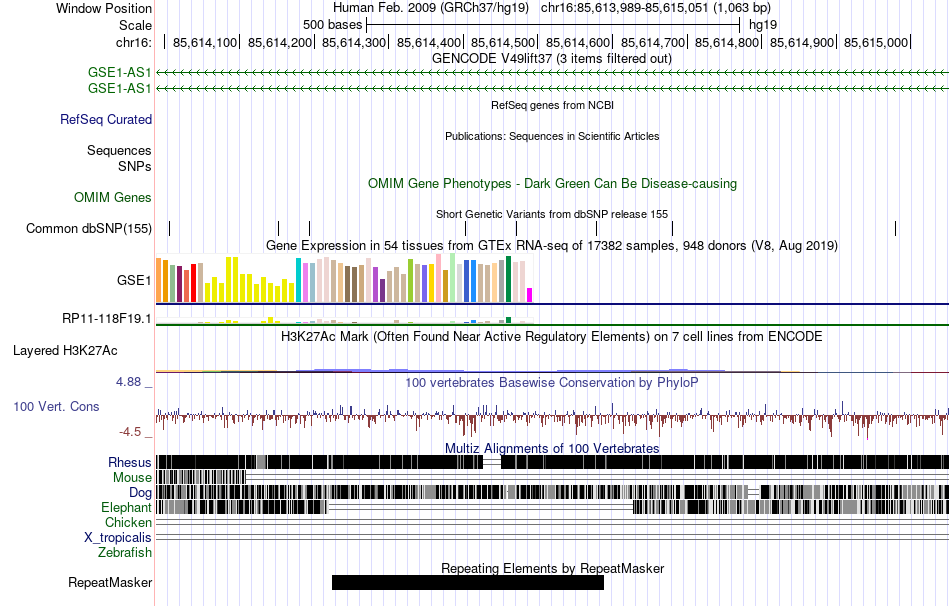Click the upper GSE1-AS1 track label
Viewport: 950px width, 606px height.
119,73
